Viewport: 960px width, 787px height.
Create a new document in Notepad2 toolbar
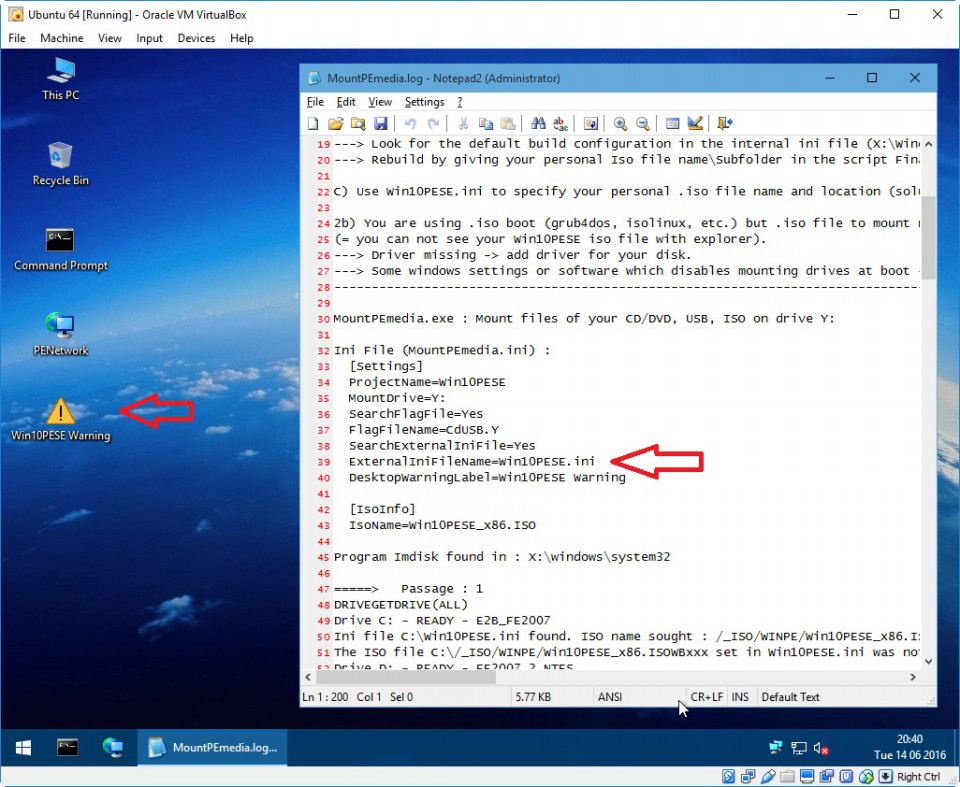(313, 124)
